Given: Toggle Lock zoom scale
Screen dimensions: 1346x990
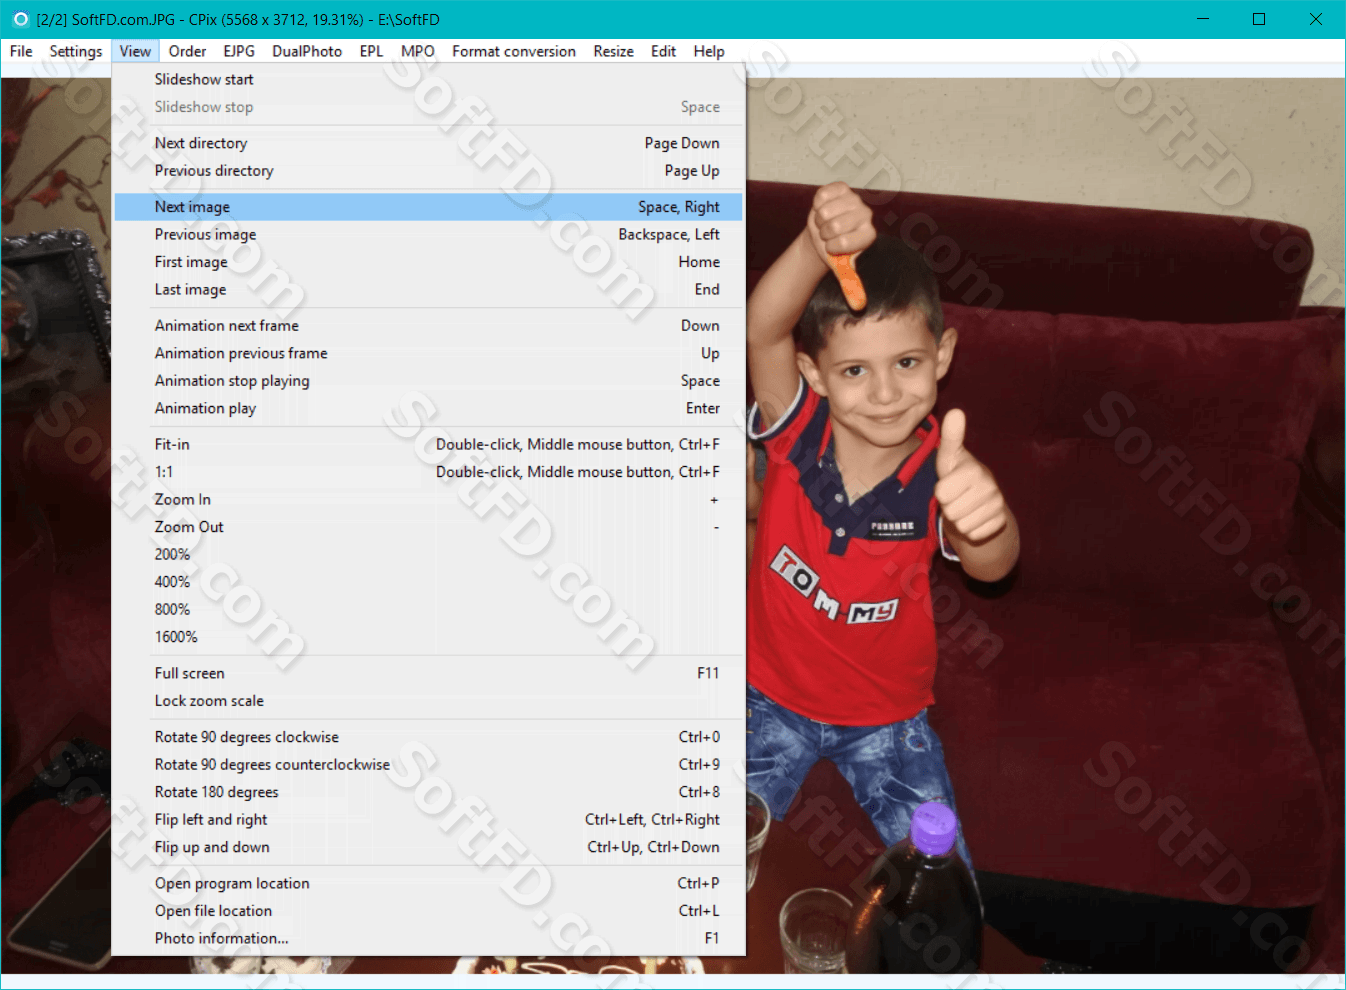Looking at the screenshot, I should coord(428,701).
